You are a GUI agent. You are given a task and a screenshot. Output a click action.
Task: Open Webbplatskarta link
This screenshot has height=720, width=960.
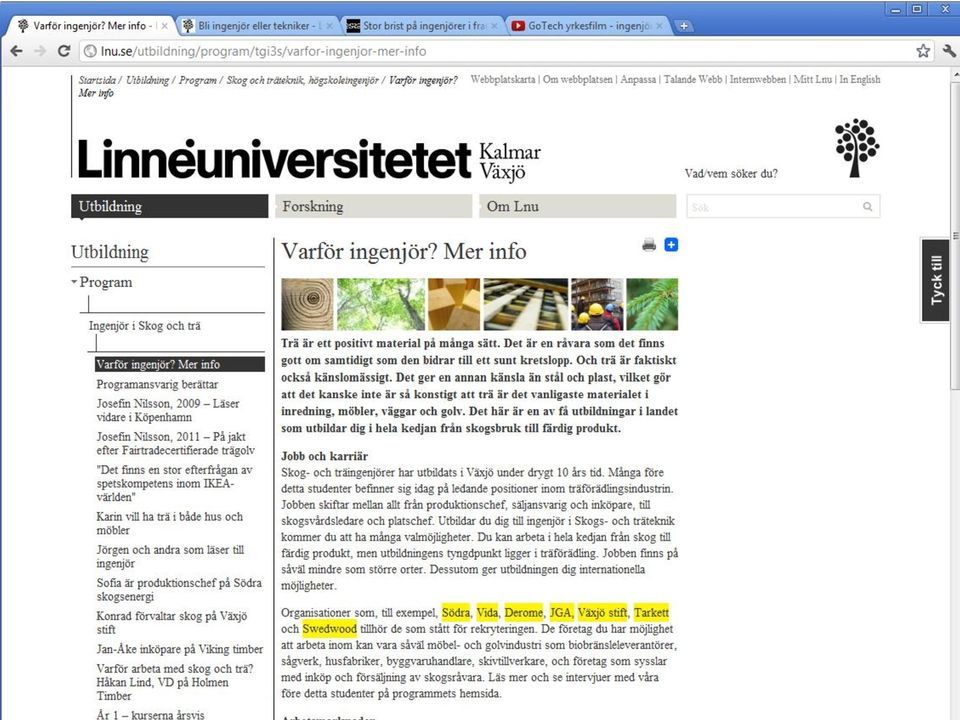503,80
